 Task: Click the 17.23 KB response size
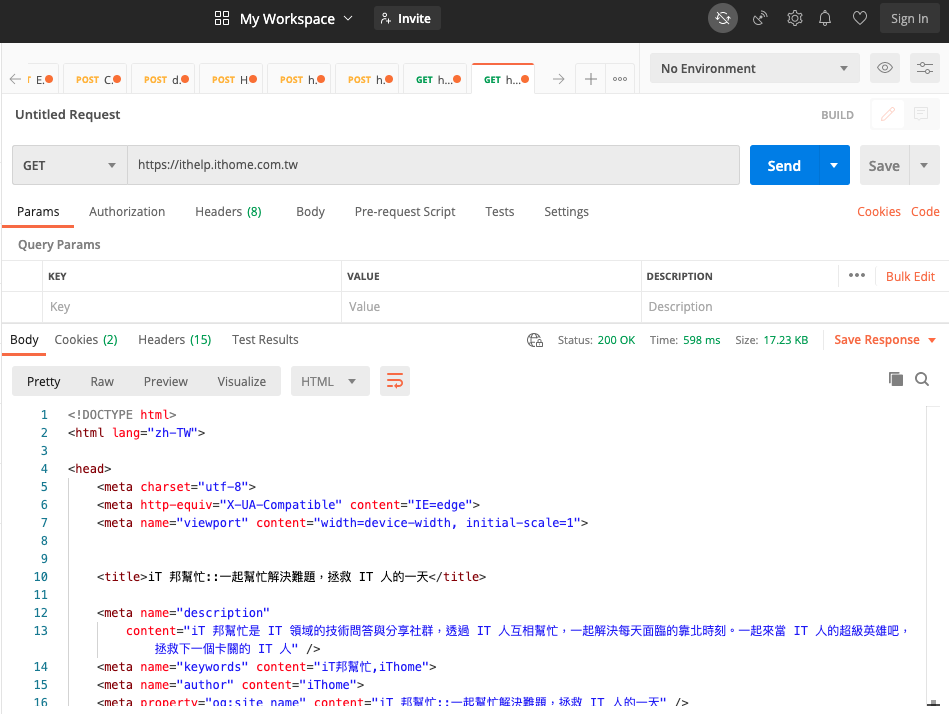(x=786, y=340)
